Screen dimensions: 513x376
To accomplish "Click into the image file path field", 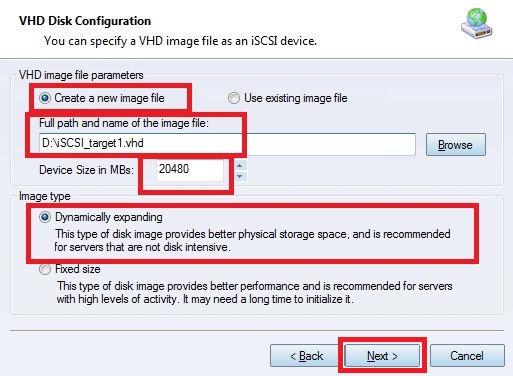I will coord(227,144).
